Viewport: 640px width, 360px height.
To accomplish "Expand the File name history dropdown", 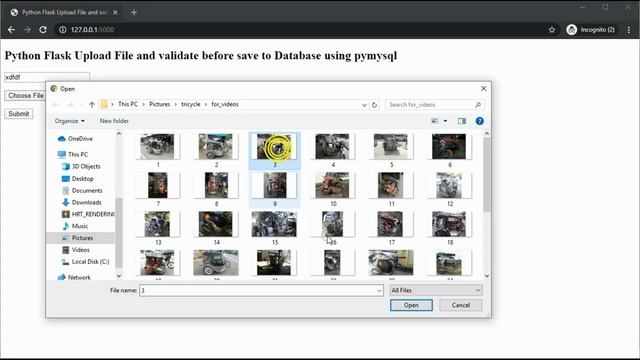I will [x=379, y=291].
